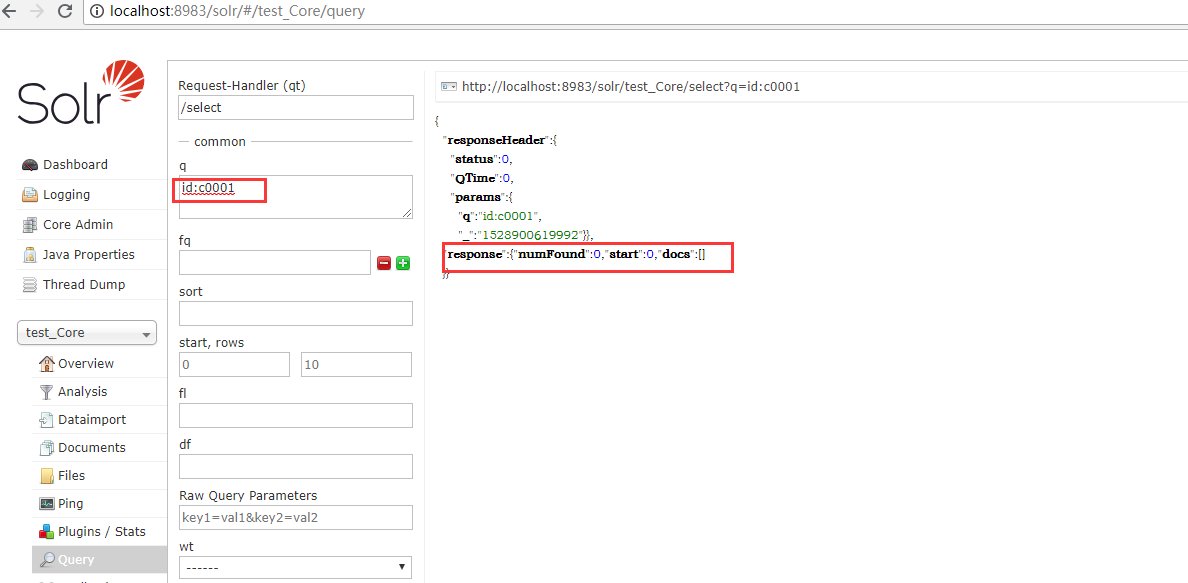Open the Analysis screen
Image resolution: width=1188 pixels, height=583 pixels.
83,392
